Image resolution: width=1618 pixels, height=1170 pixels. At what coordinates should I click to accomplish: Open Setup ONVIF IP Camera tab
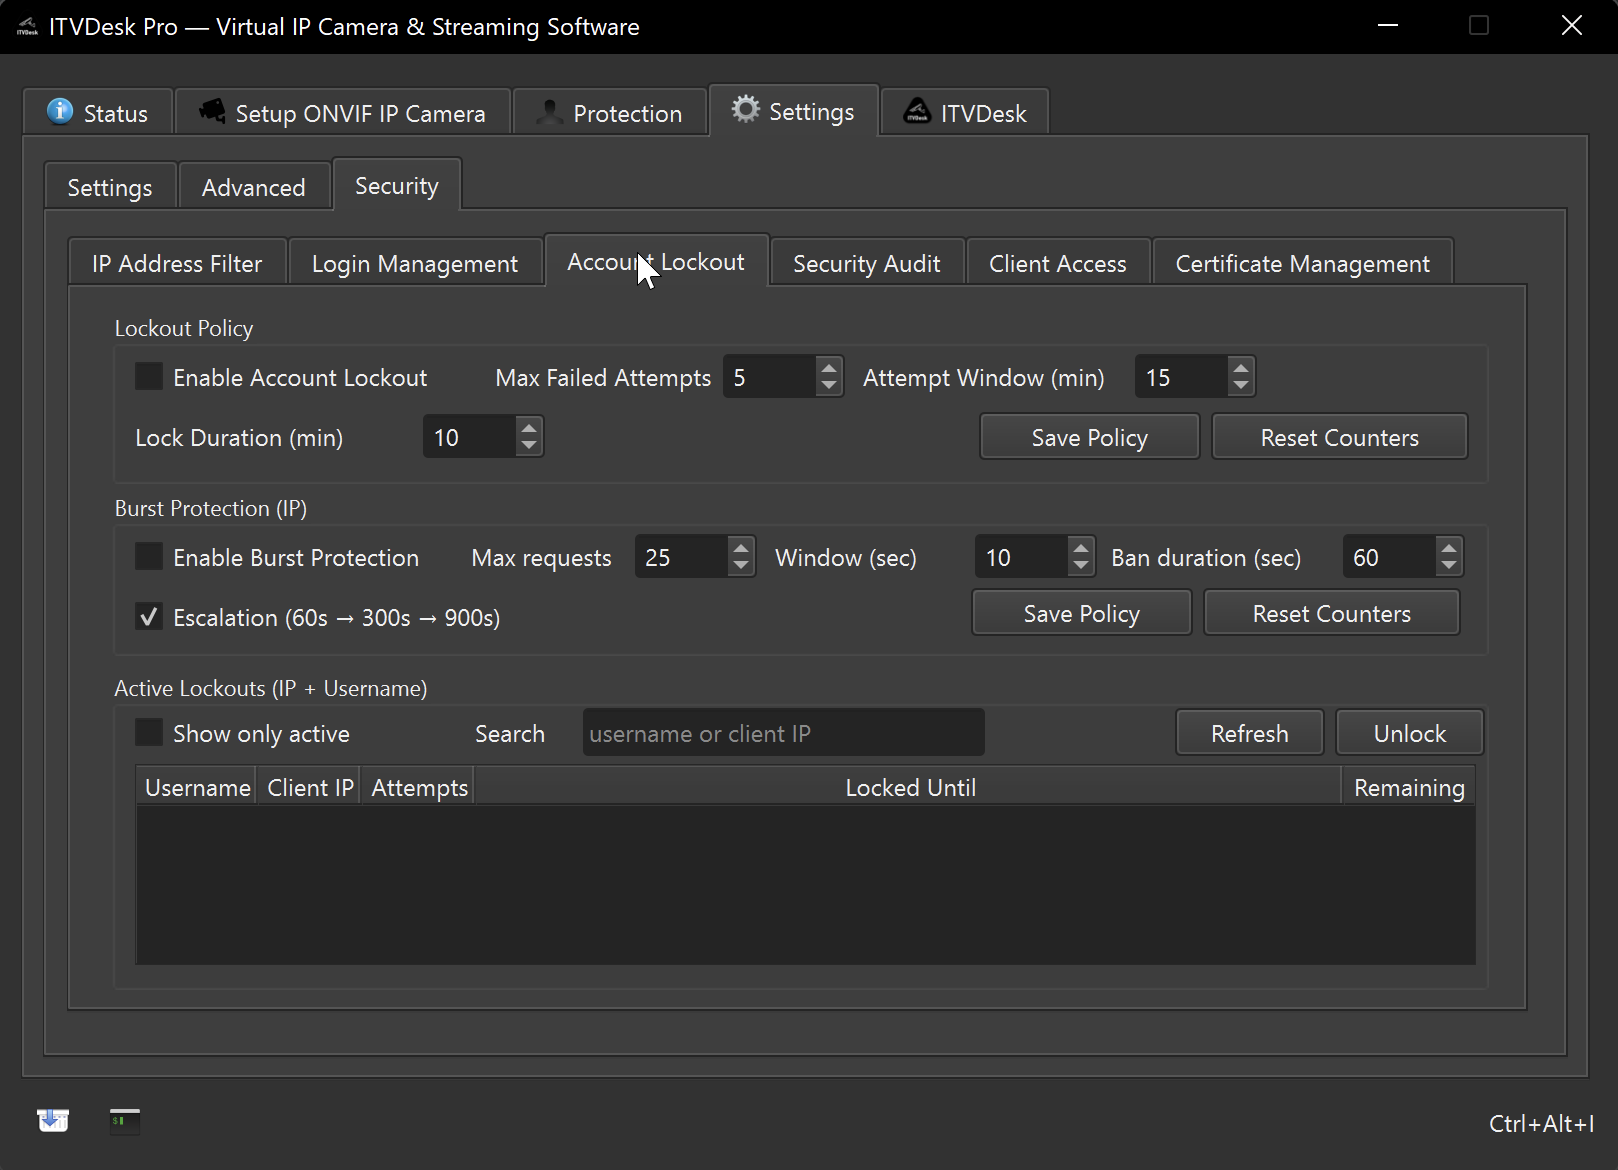(343, 113)
